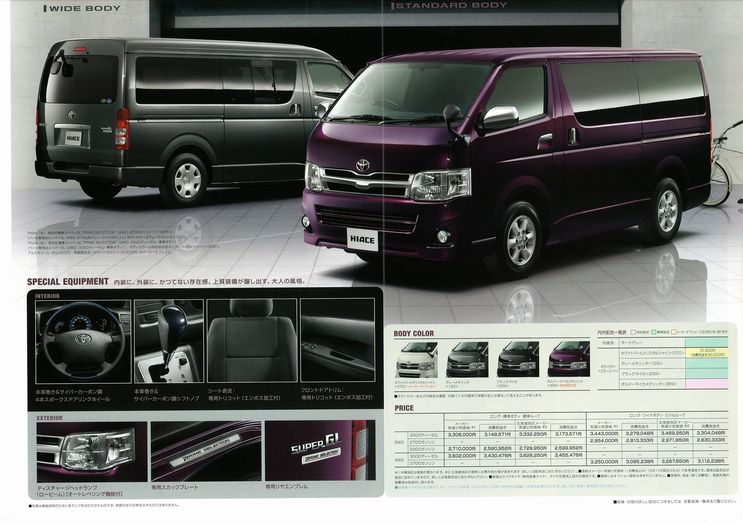Viewport: 743px width, 525px height.
Task: Choose the purple Bordeaux body color van
Action: coord(569,359)
